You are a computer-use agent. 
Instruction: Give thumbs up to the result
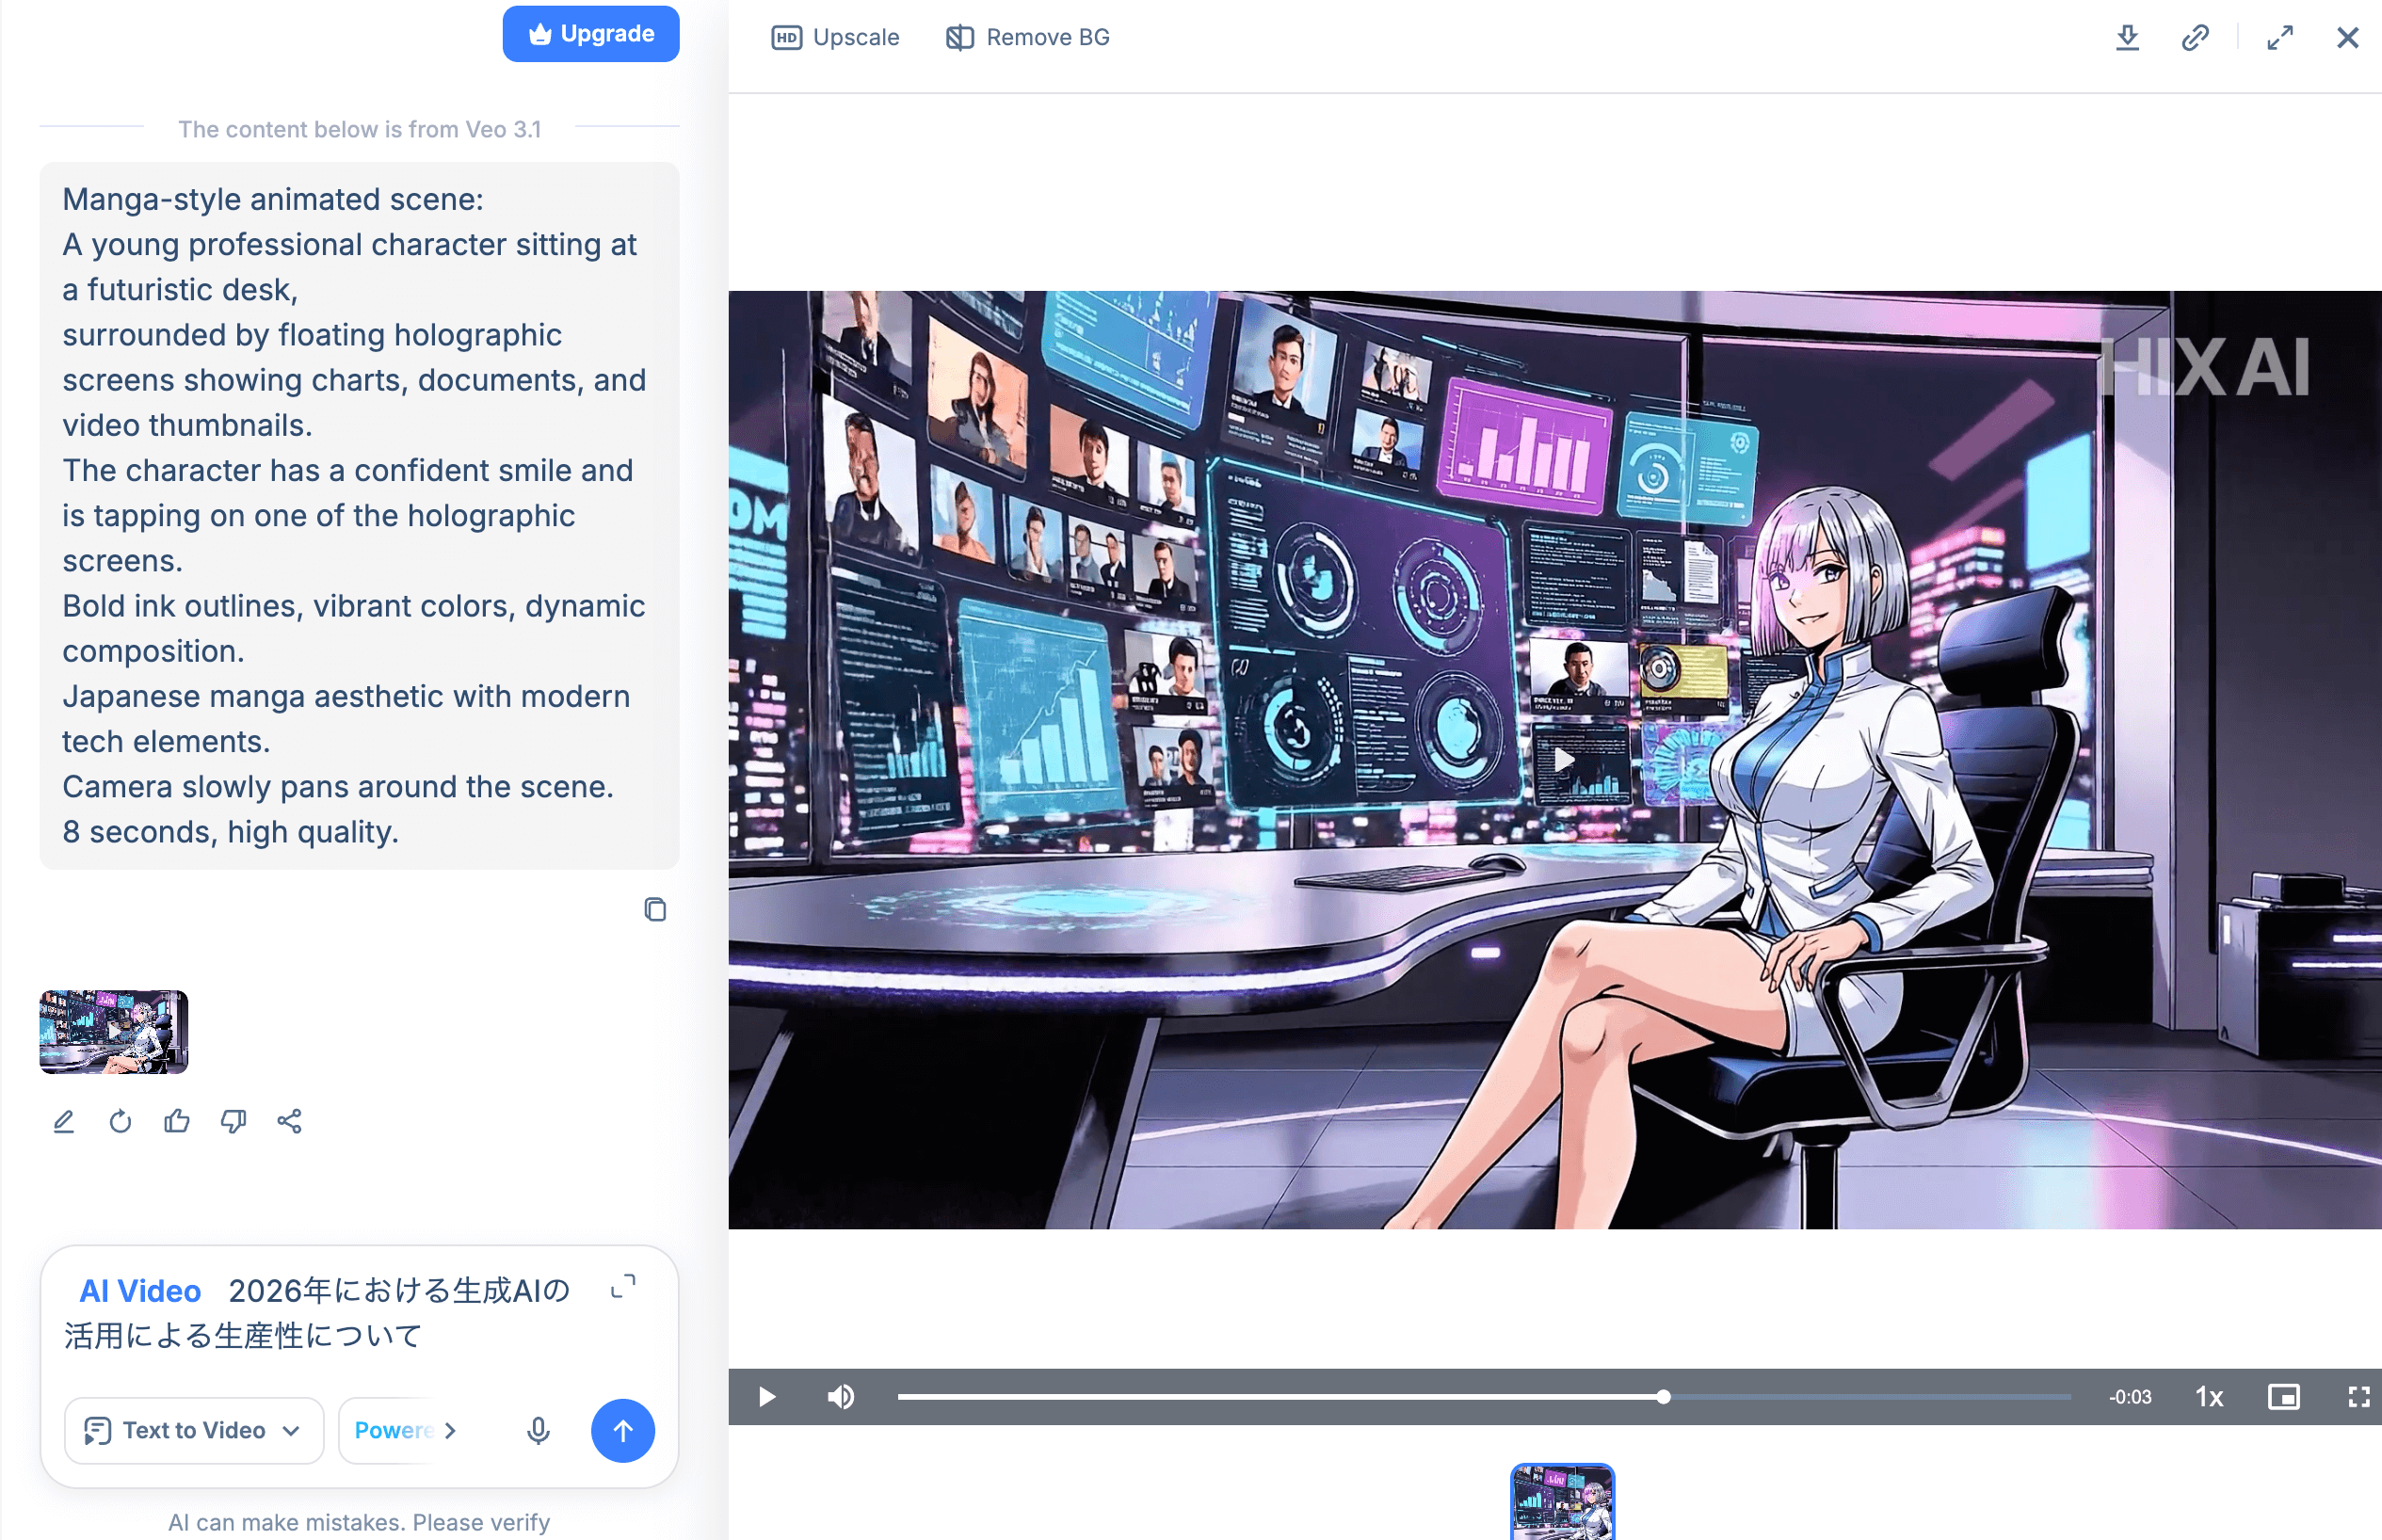(177, 1121)
